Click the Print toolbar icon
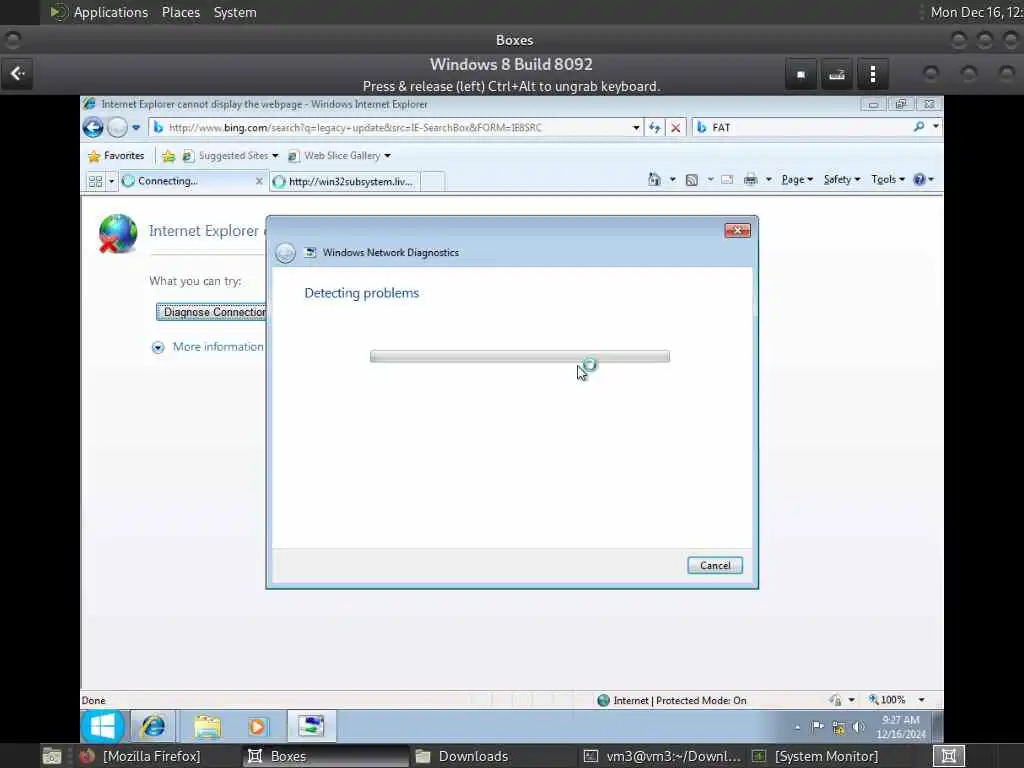The image size is (1024, 768). [x=750, y=180]
